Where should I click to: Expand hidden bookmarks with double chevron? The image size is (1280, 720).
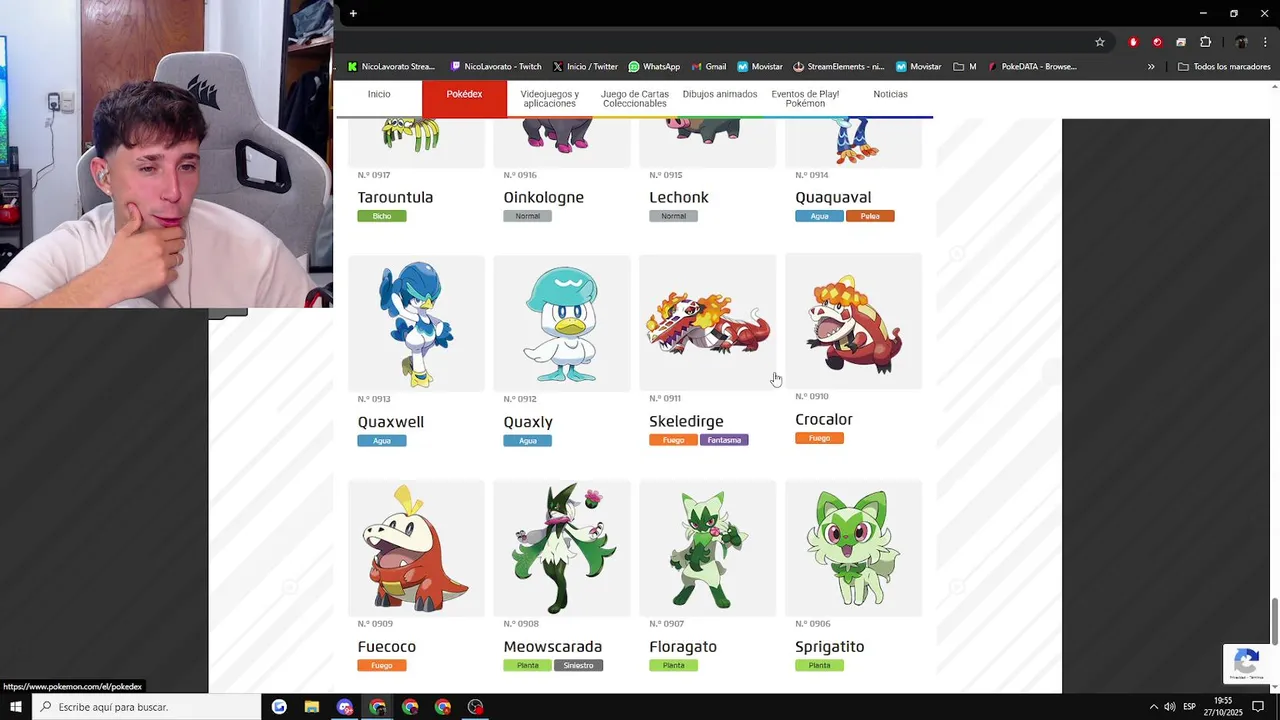point(1151,67)
